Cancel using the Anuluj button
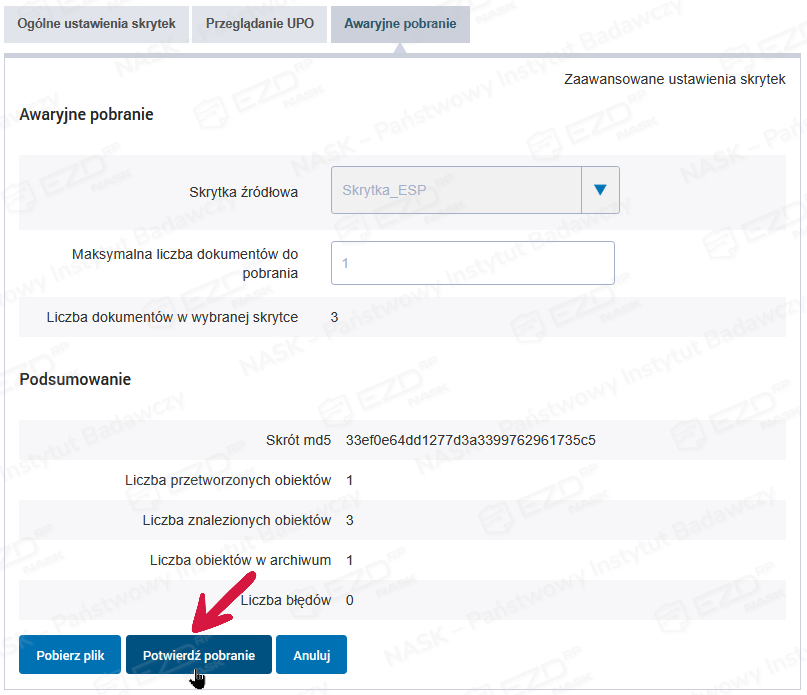807x695 pixels. click(311, 656)
